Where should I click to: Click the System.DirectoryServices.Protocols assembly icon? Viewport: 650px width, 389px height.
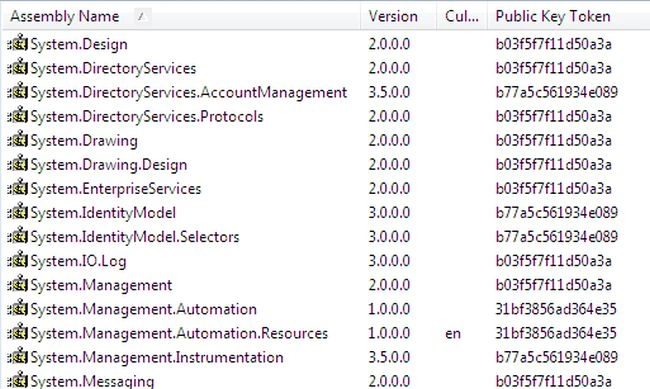click(18, 115)
